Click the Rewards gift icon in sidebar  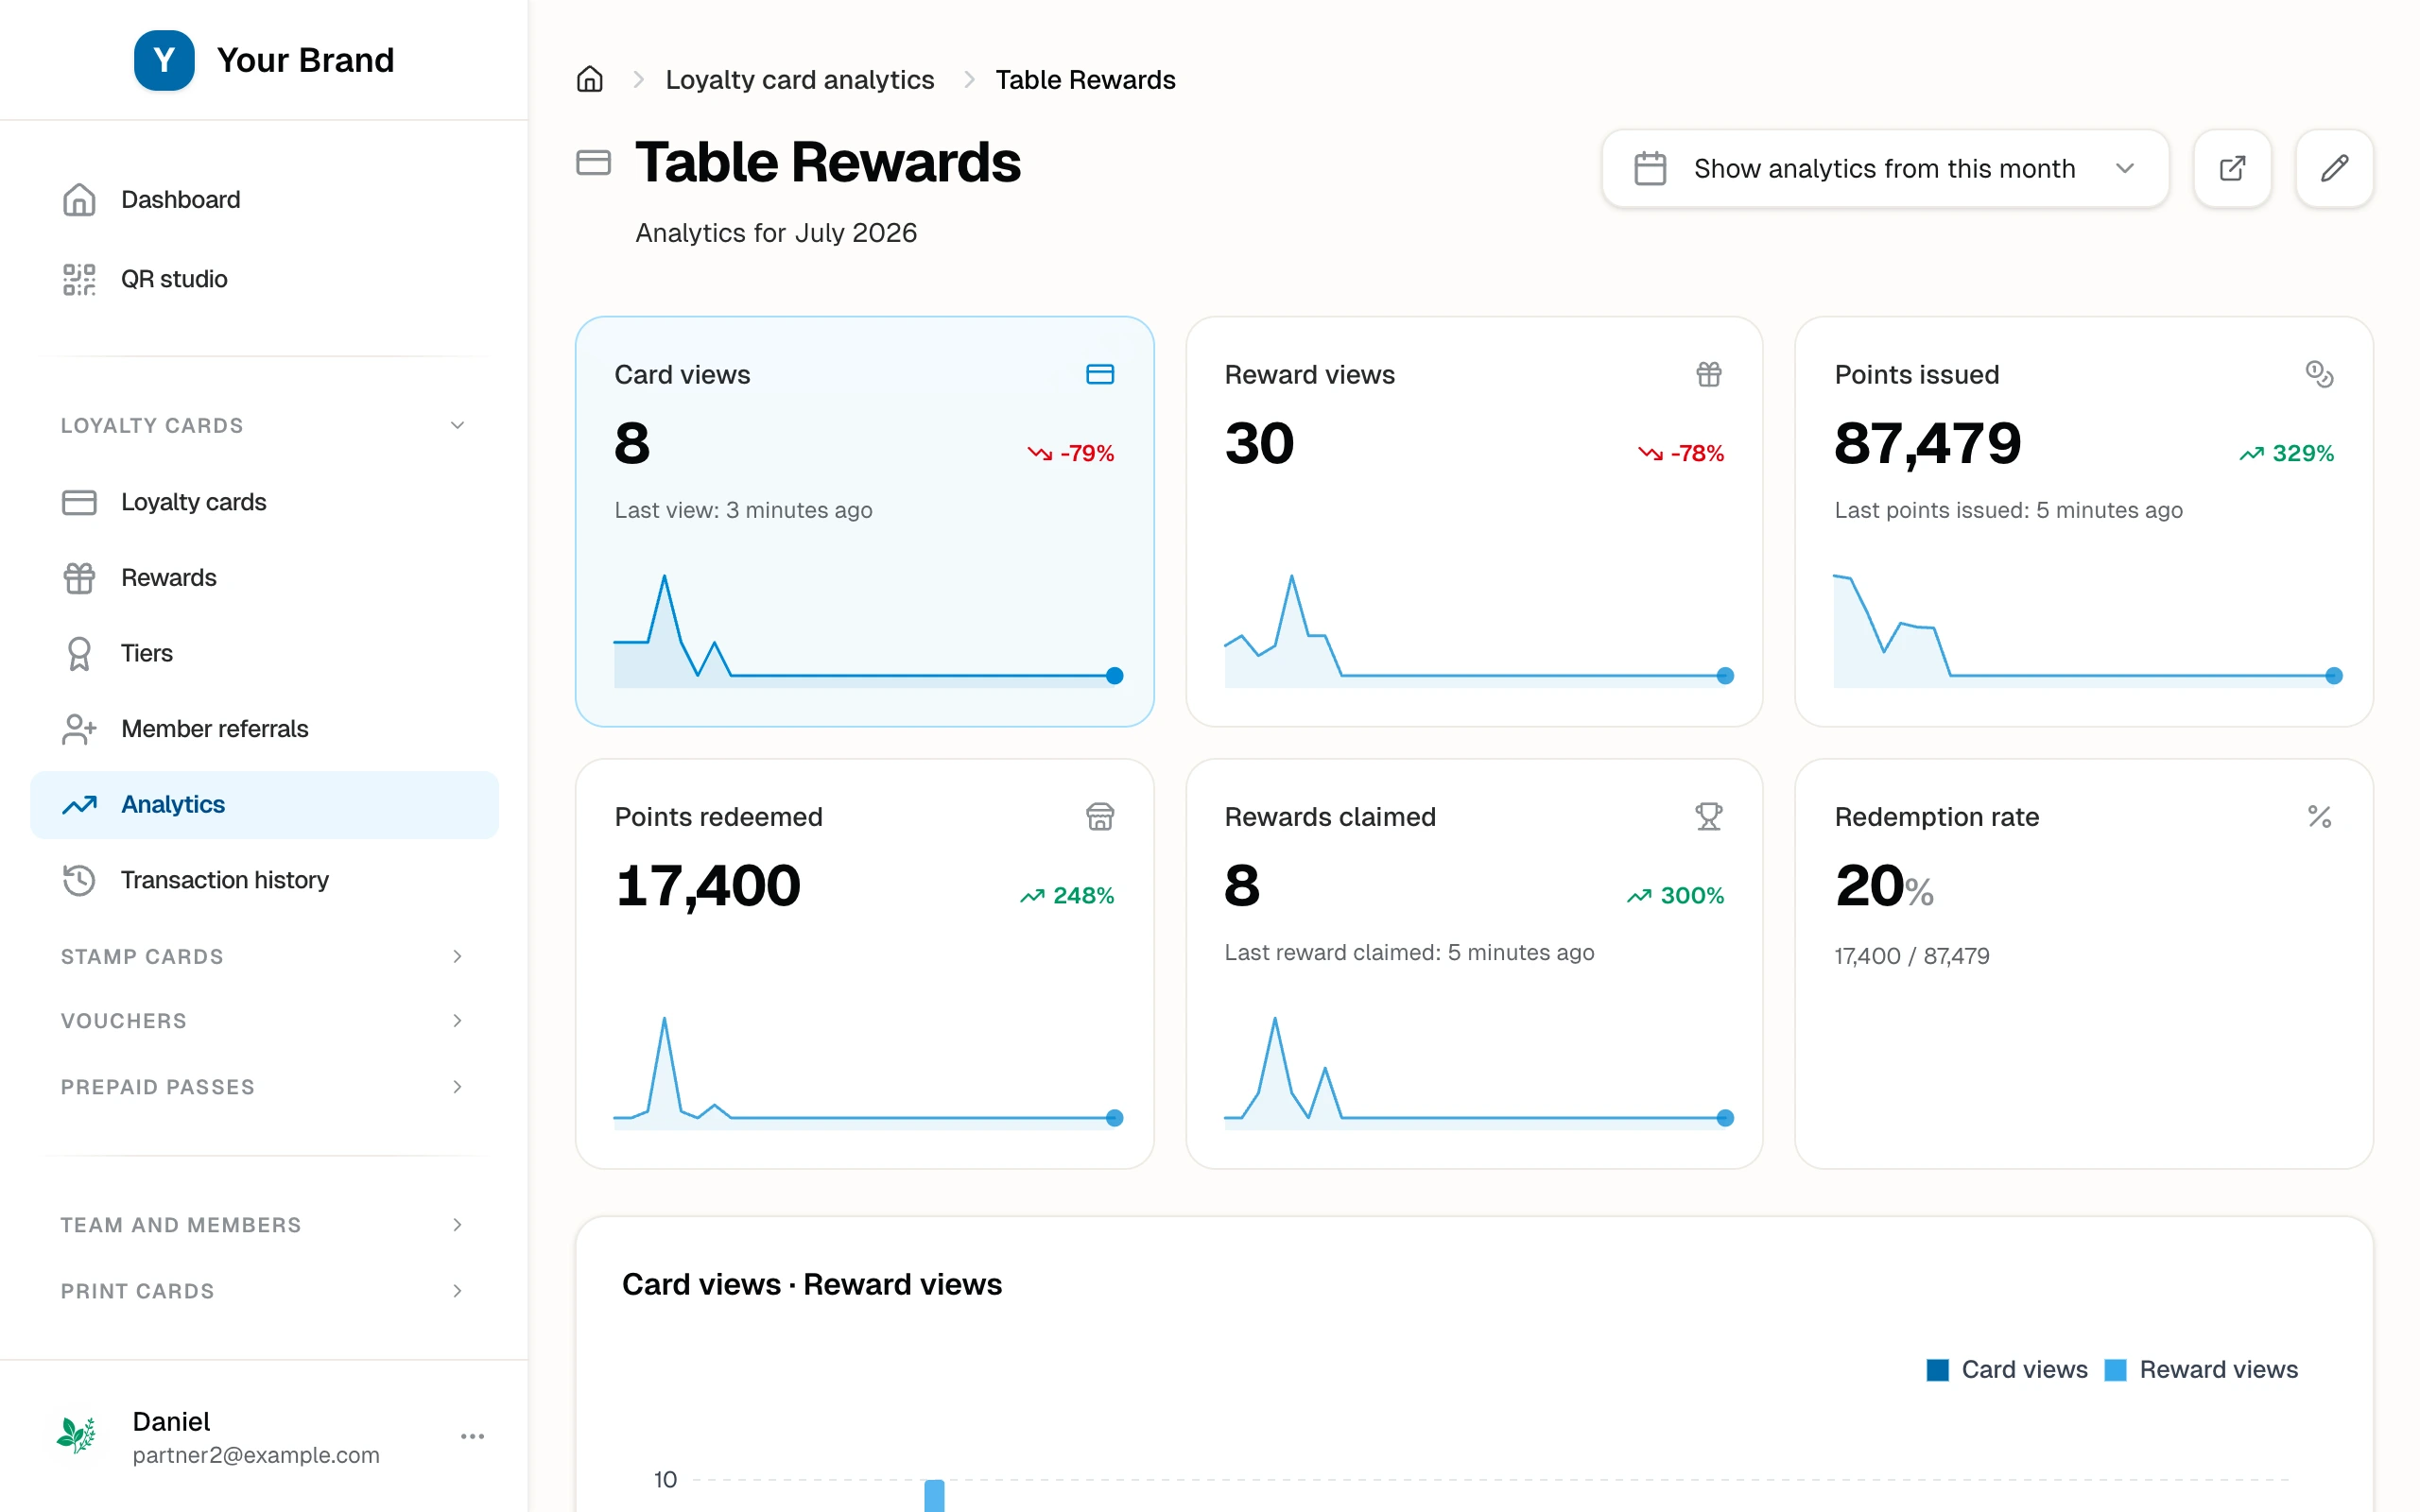tap(79, 578)
